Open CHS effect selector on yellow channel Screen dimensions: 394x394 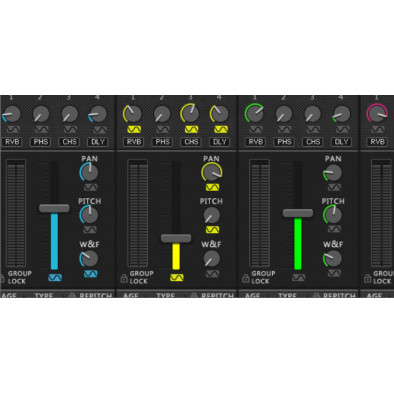pyautogui.click(x=191, y=142)
